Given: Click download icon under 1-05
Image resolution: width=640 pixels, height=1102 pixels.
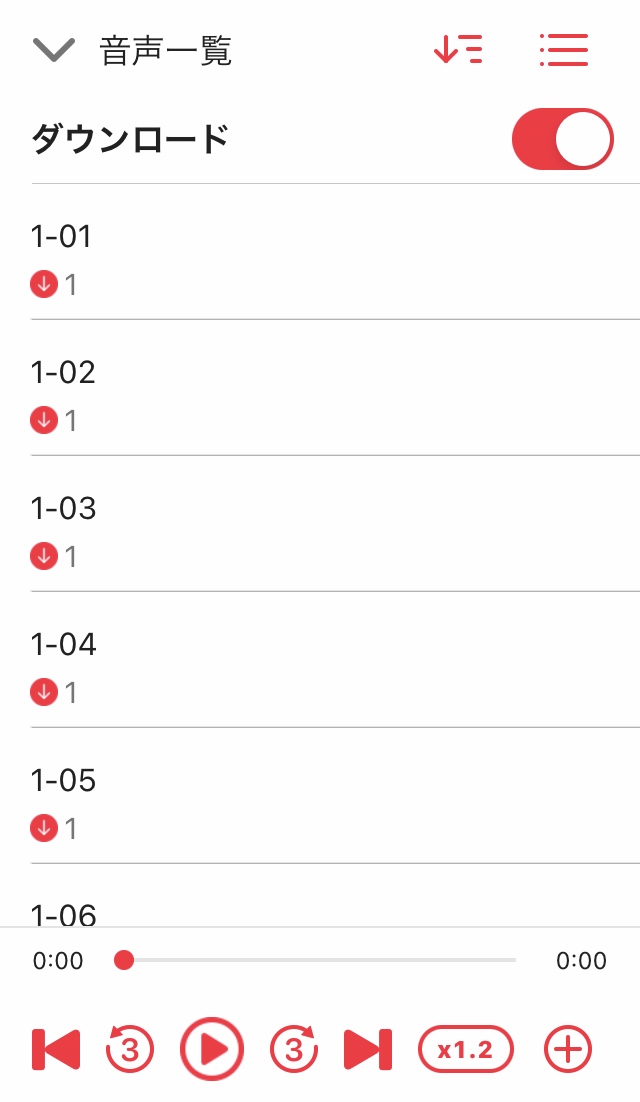Looking at the screenshot, I should coord(44,828).
